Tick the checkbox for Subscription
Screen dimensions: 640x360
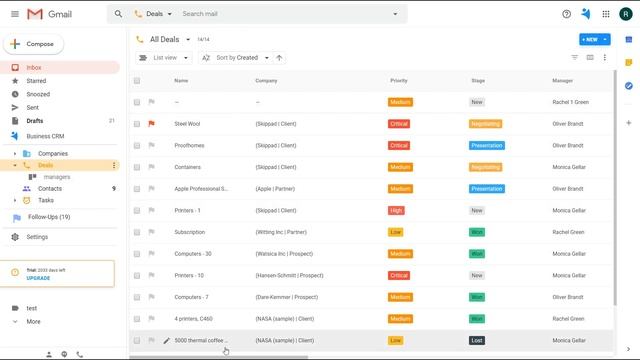pos(137,232)
